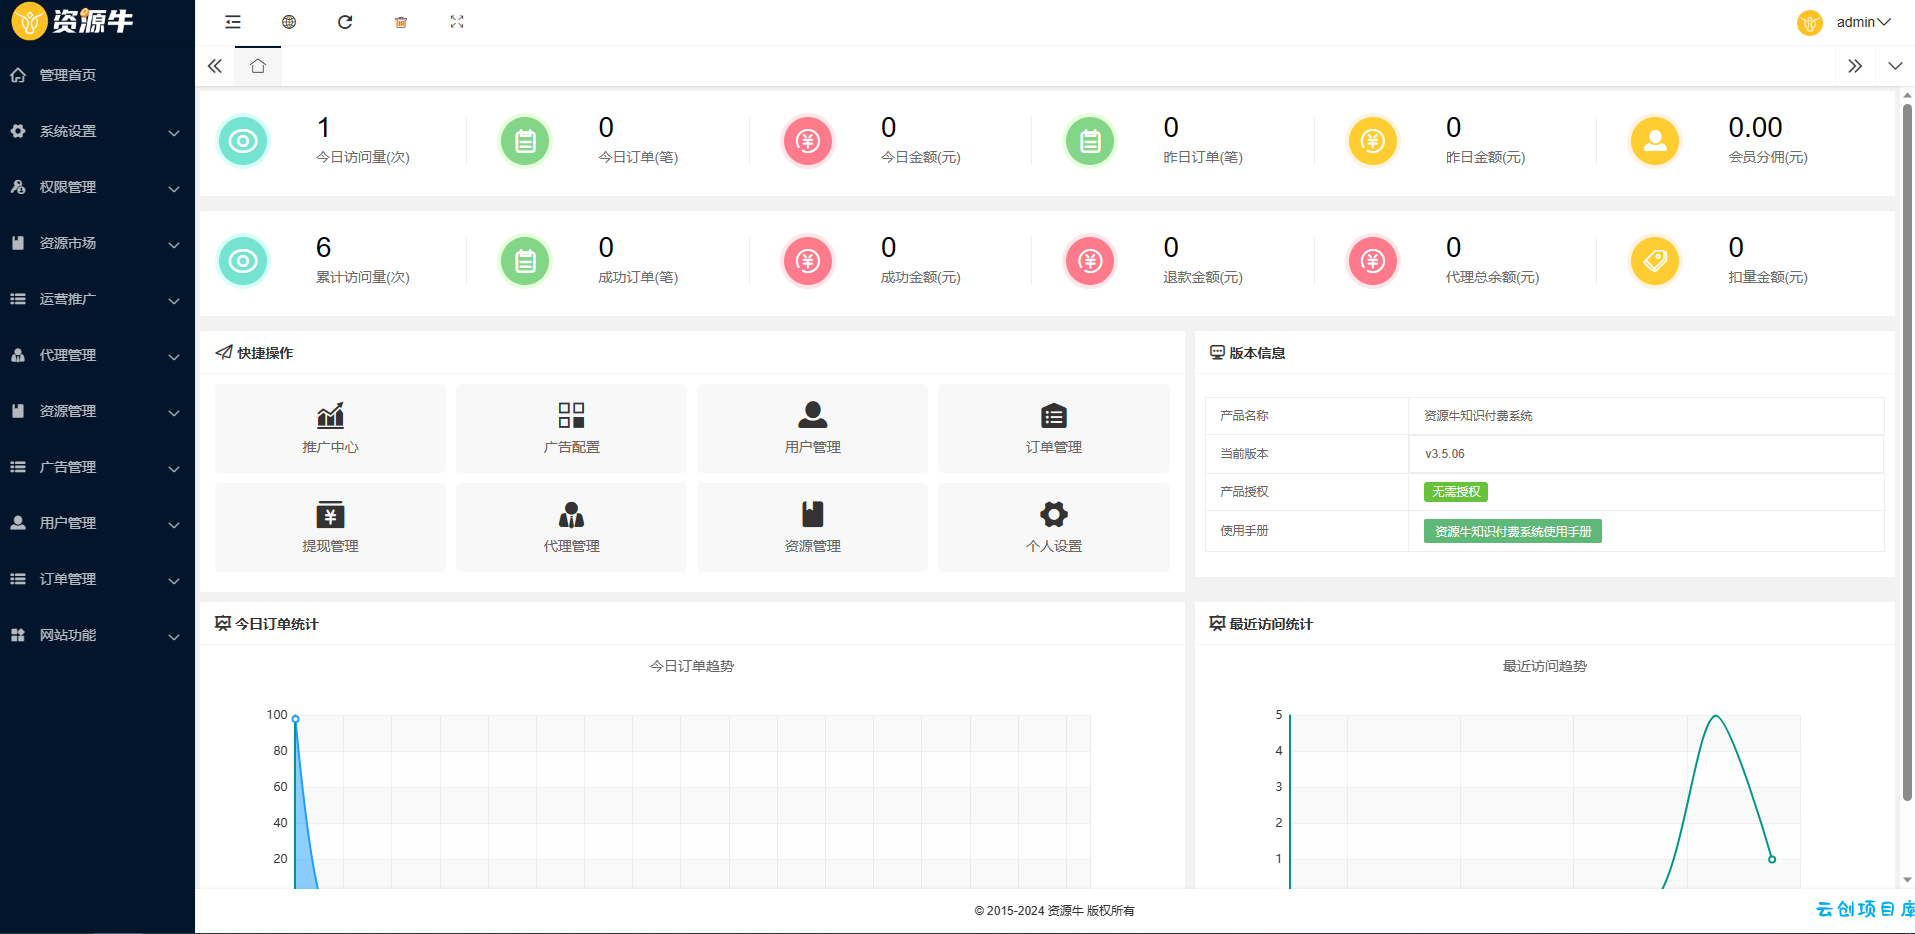
Task: Expand the 订单管理 sidebar menu
Action: 97,579
